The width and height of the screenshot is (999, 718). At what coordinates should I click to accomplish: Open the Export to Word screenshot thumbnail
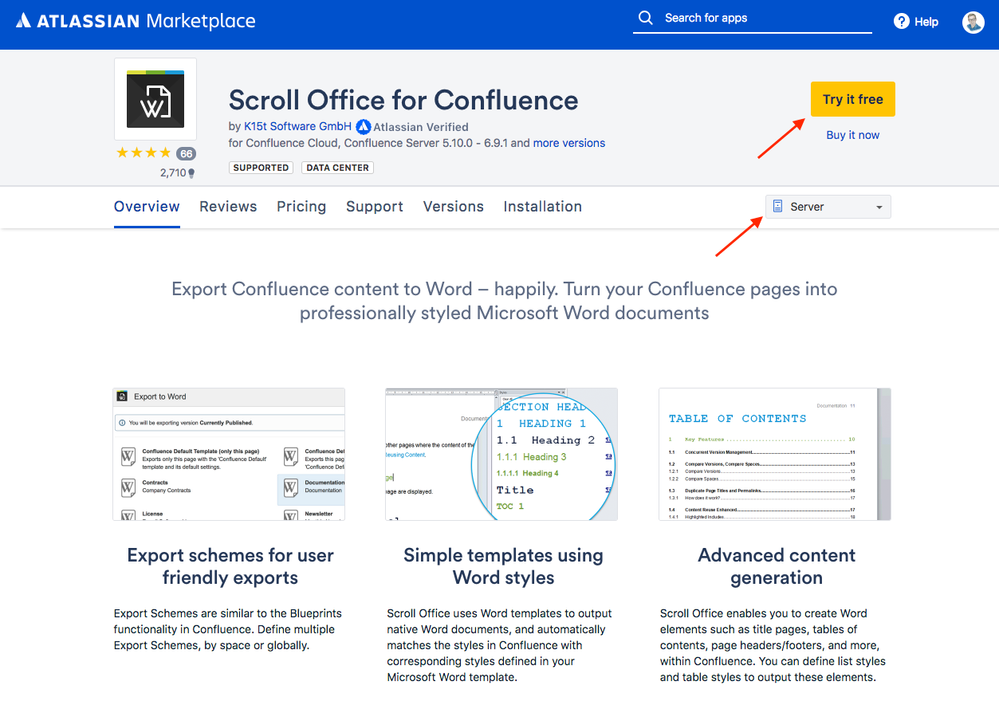(229, 454)
